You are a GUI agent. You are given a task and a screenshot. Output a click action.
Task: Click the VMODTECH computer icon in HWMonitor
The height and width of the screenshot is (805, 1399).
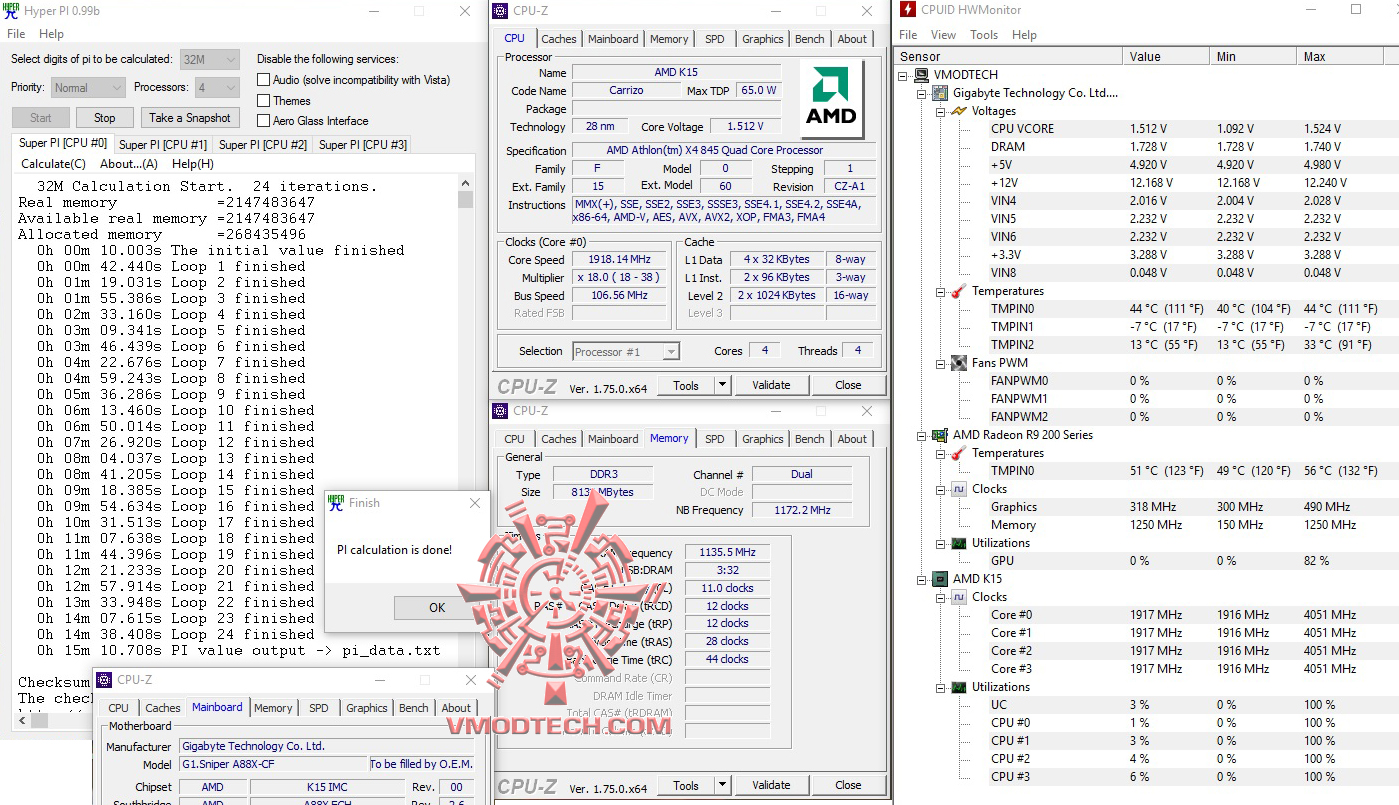[923, 75]
